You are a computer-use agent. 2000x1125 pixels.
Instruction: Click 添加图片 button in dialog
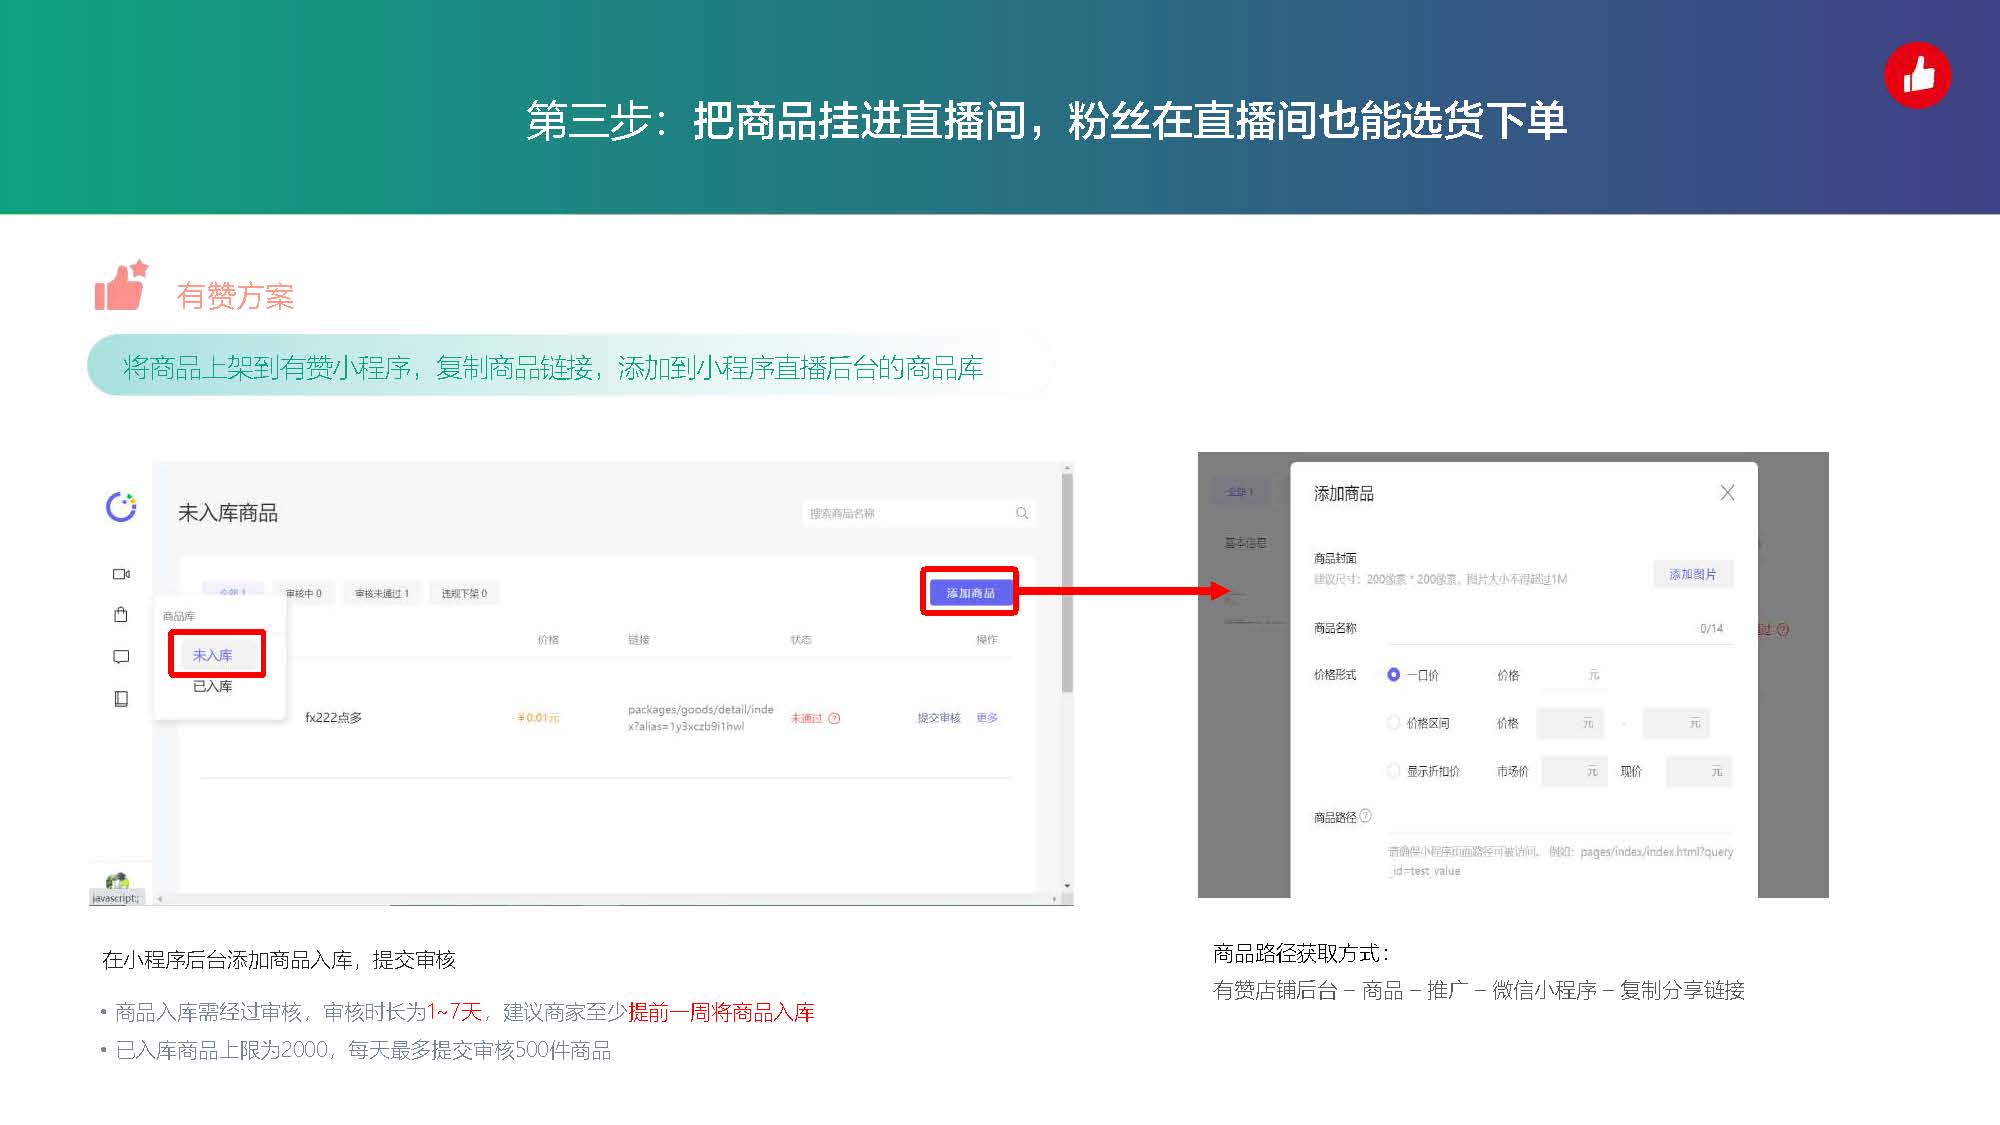pyautogui.click(x=1692, y=574)
